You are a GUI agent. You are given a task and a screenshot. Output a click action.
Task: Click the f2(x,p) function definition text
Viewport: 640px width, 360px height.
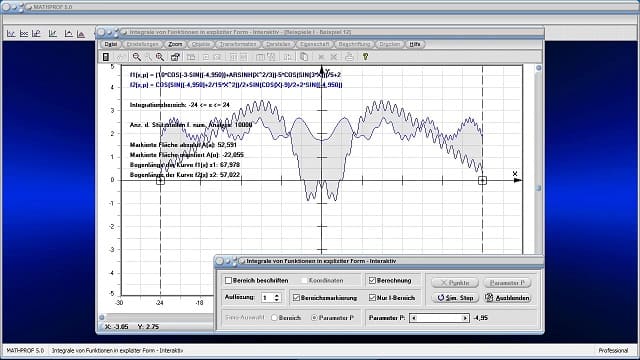click(x=236, y=85)
